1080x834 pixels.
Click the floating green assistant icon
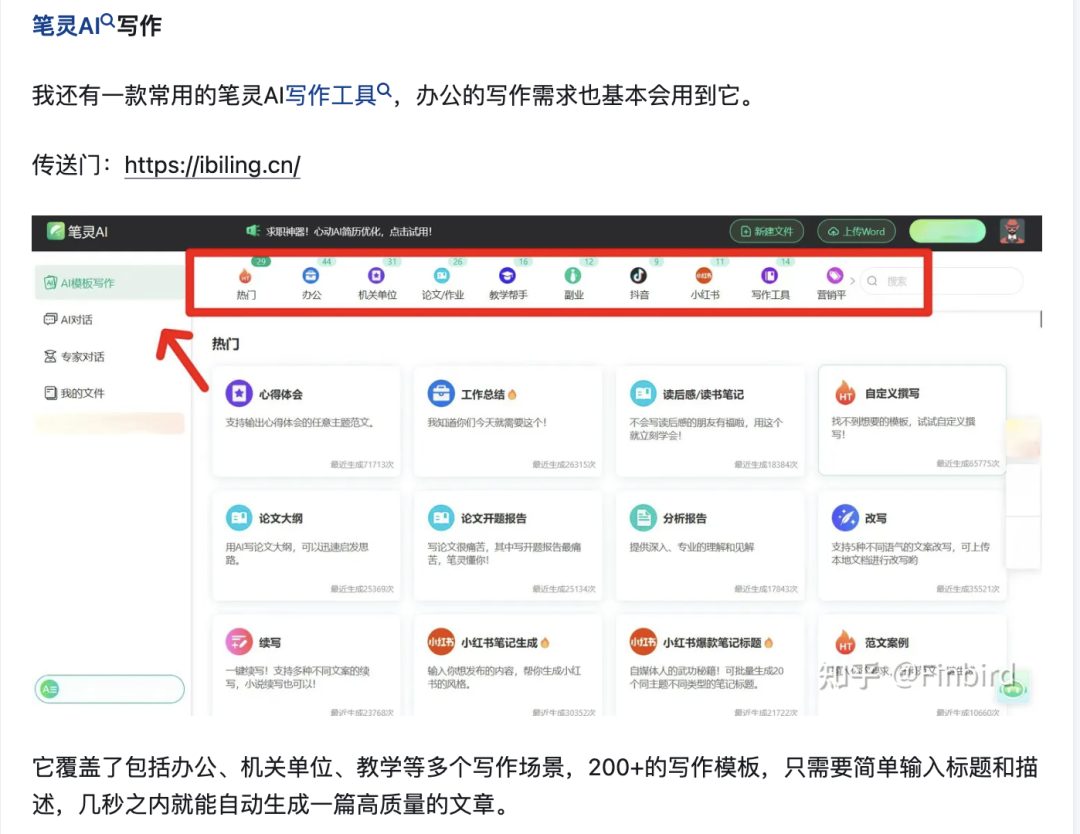(x=1012, y=686)
